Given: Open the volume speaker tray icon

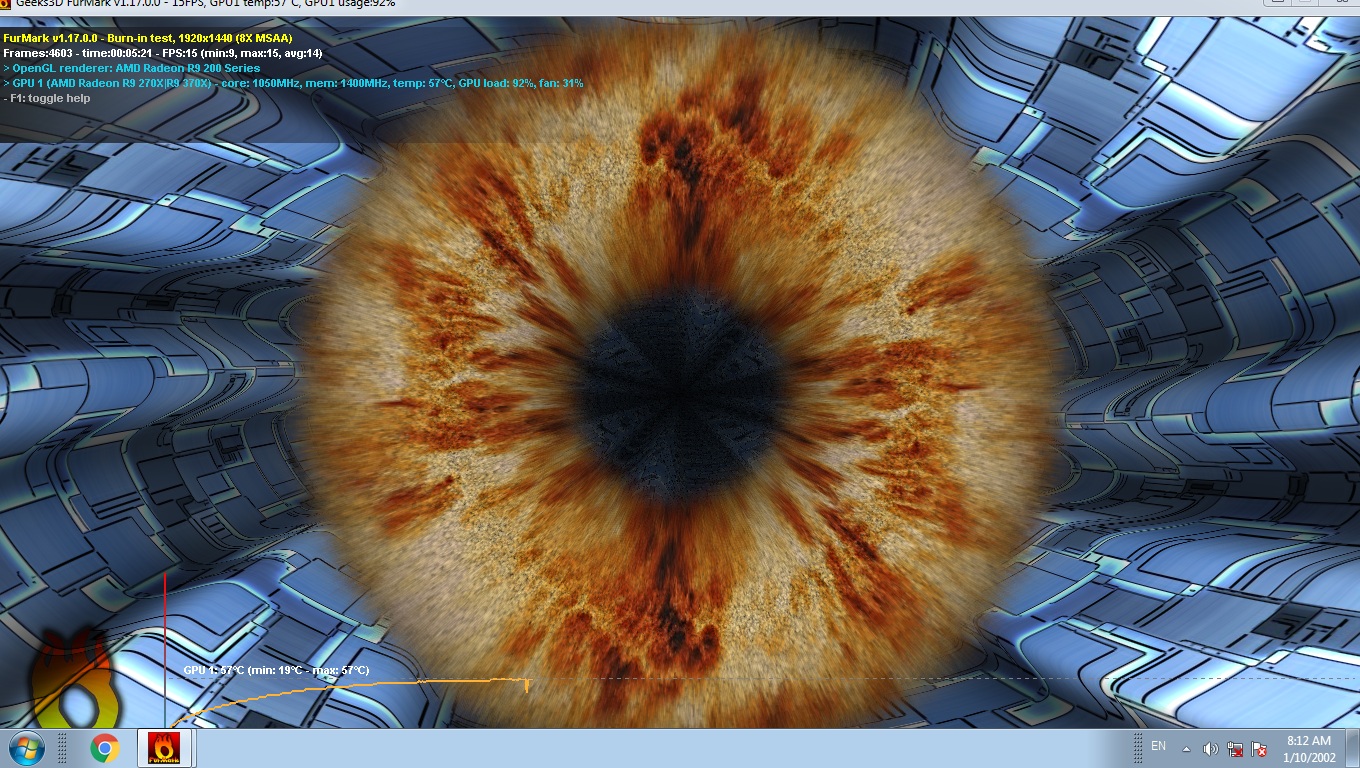Looking at the screenshot, I should 1211,748.
